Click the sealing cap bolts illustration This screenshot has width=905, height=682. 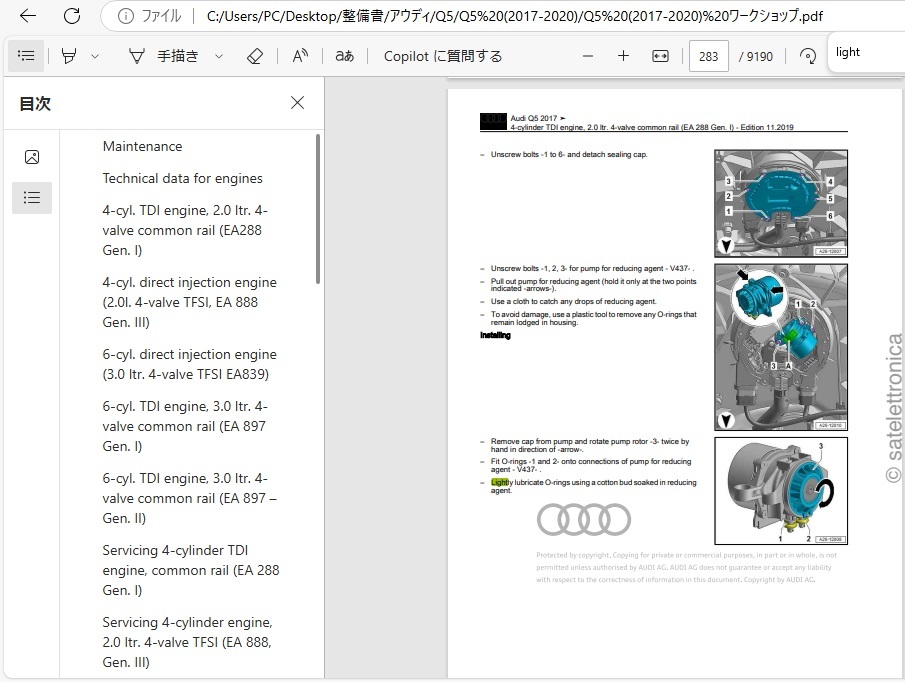781,203
